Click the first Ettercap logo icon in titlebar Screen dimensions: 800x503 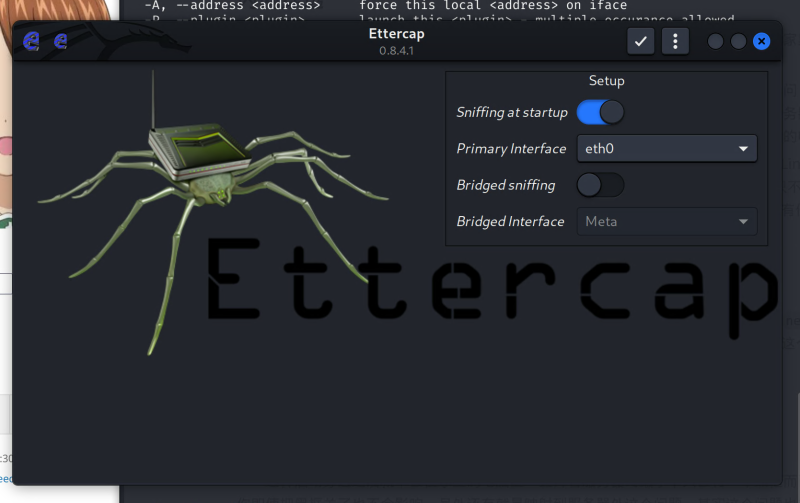32,41
